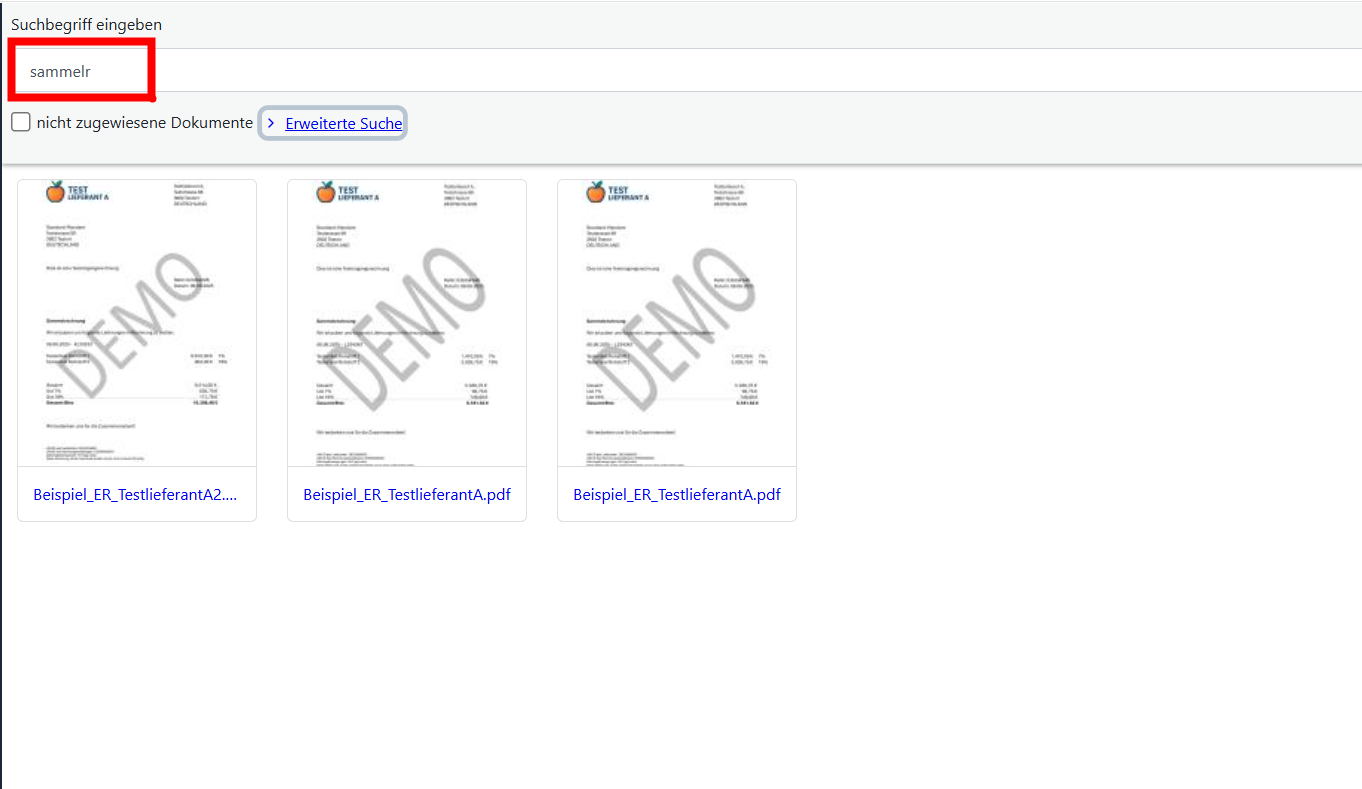Select the third DEMO watermarked document preview

pyautogui.click(x=676, y=321)
